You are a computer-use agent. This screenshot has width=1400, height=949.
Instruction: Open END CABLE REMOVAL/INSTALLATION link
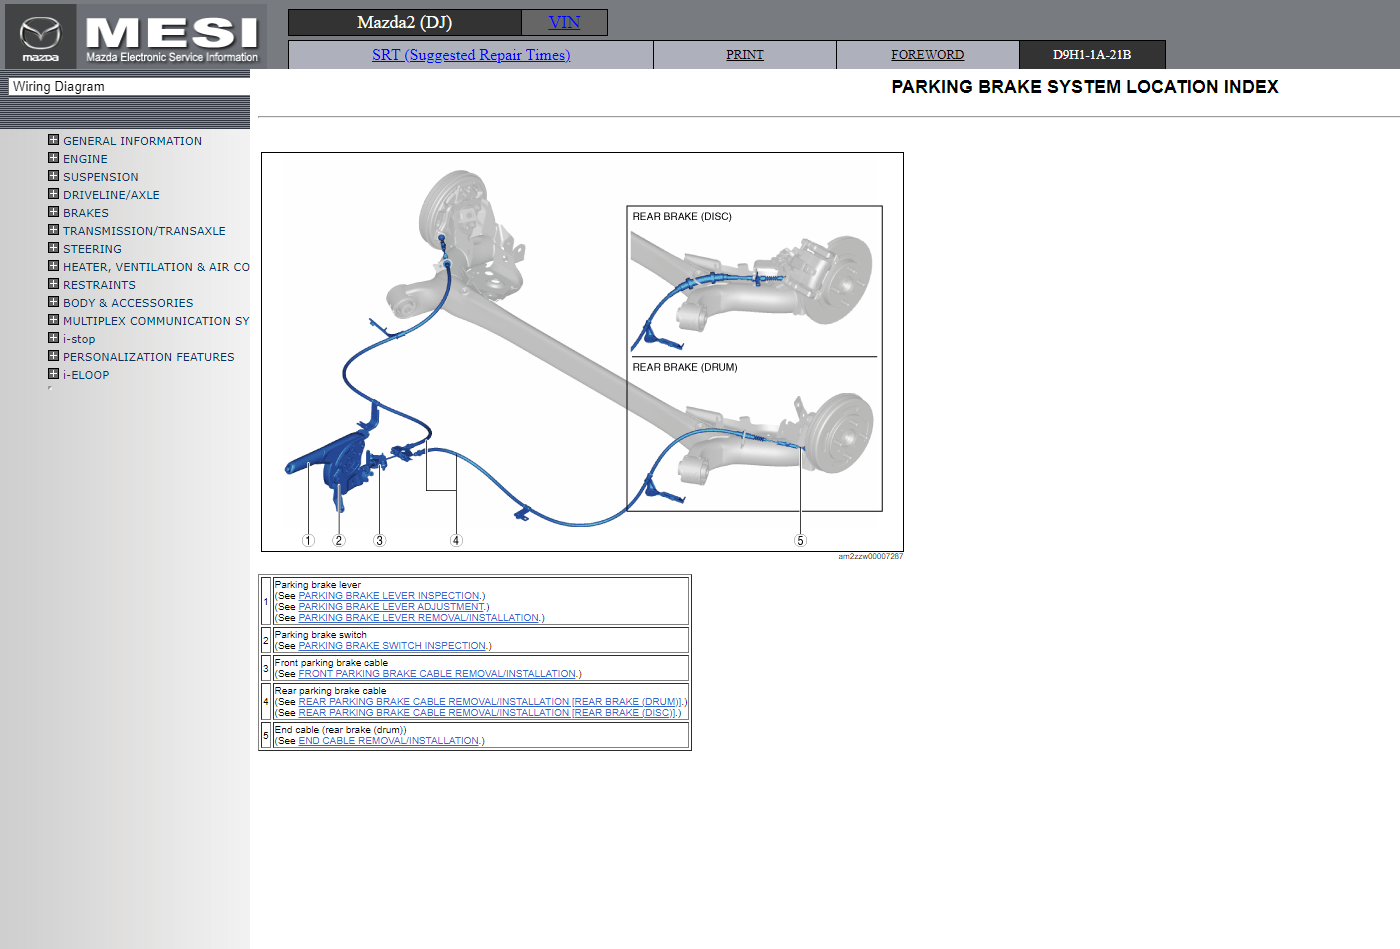(389, 741)
